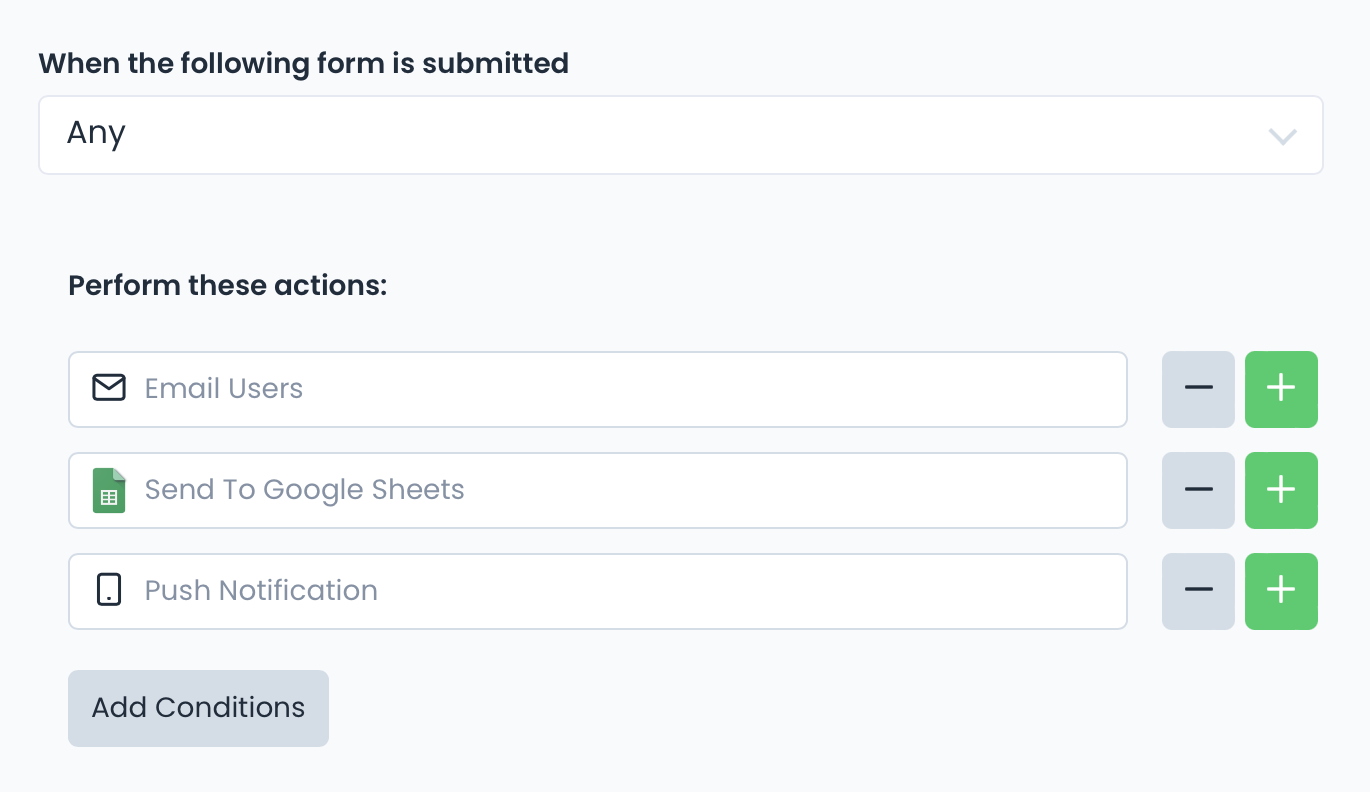The height and width of the screenshot is (792, 1370).
Task: Click the envelope icon in Email Users row
Action: (109, 389)
